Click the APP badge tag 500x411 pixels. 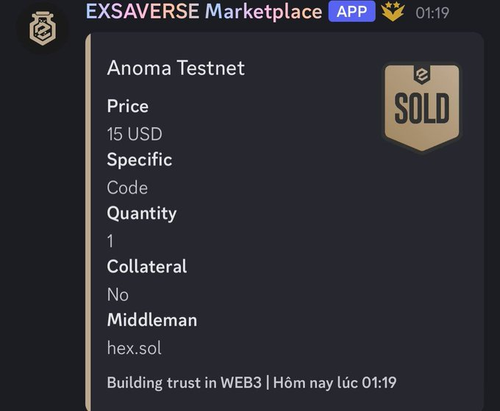352,12
